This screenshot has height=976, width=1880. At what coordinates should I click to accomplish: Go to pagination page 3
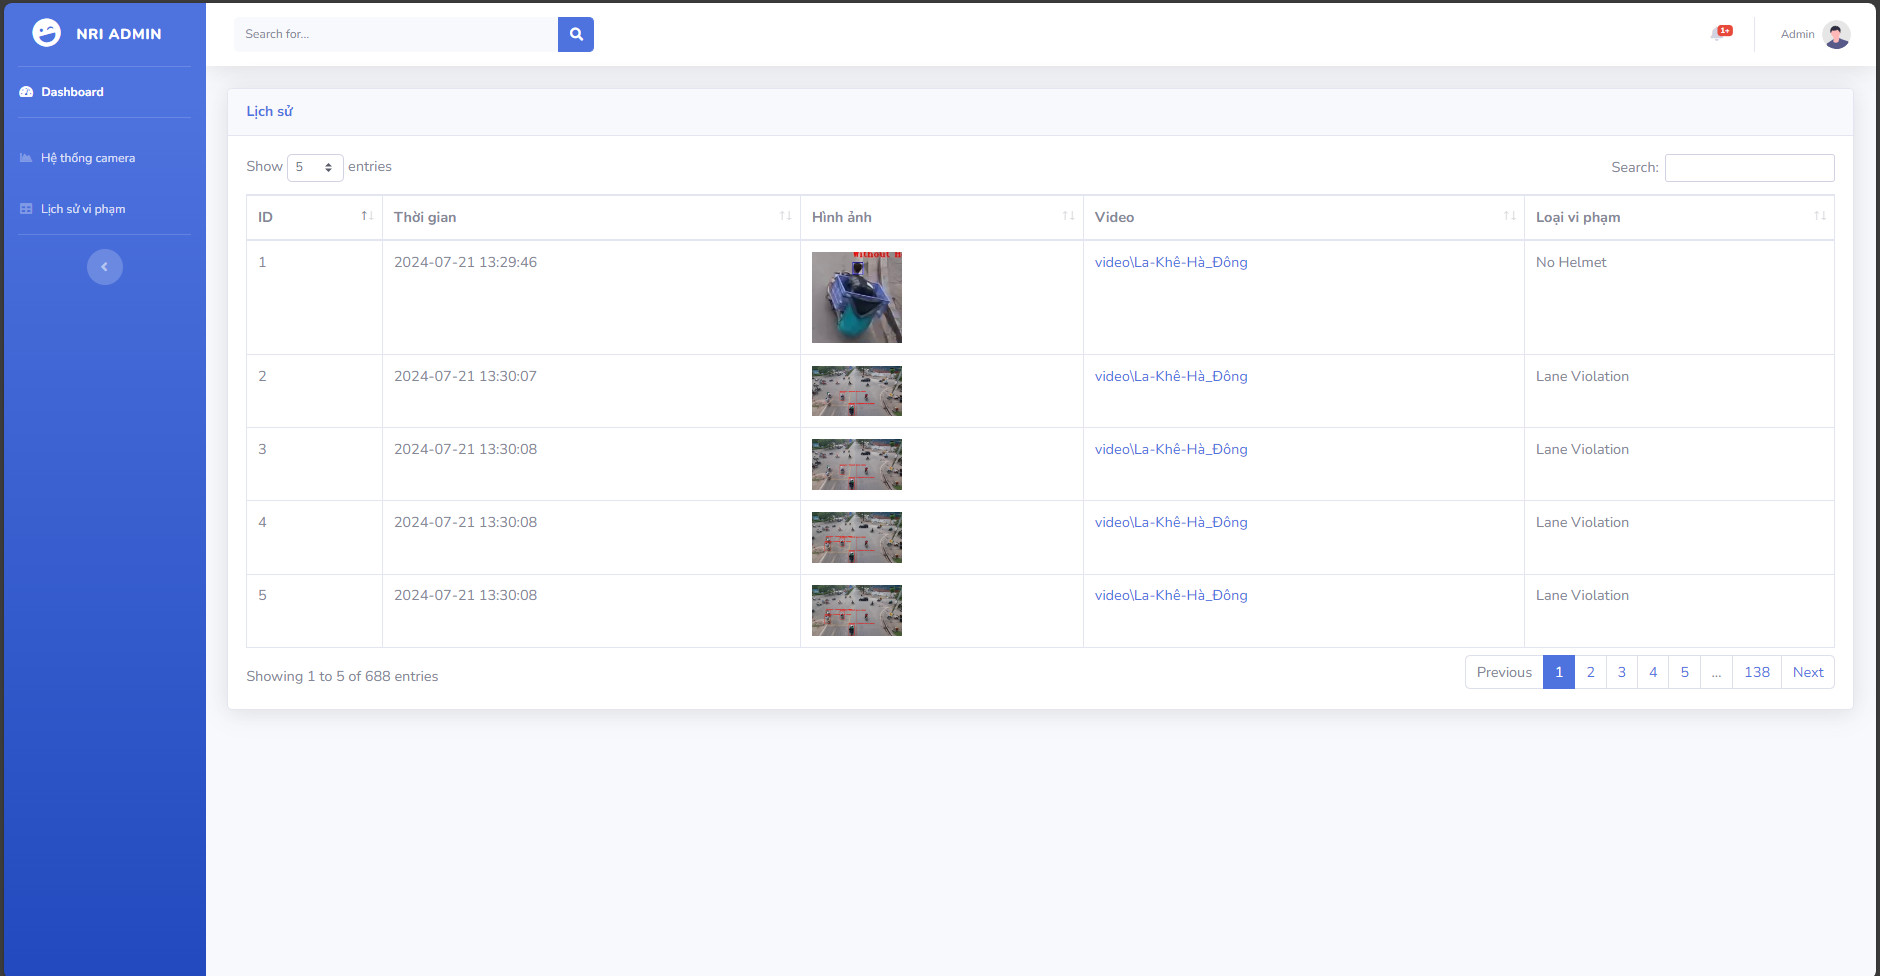click(1622, 672)
